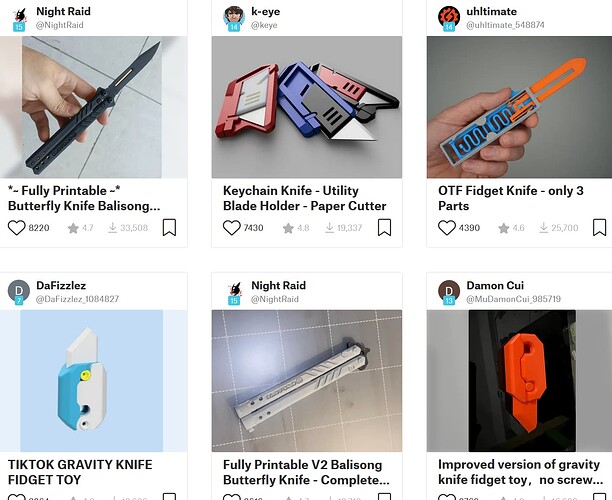Bookmark the OTF Fidget Knife model
The width and height of the screenshot is (612, 500).
[600, 228]
